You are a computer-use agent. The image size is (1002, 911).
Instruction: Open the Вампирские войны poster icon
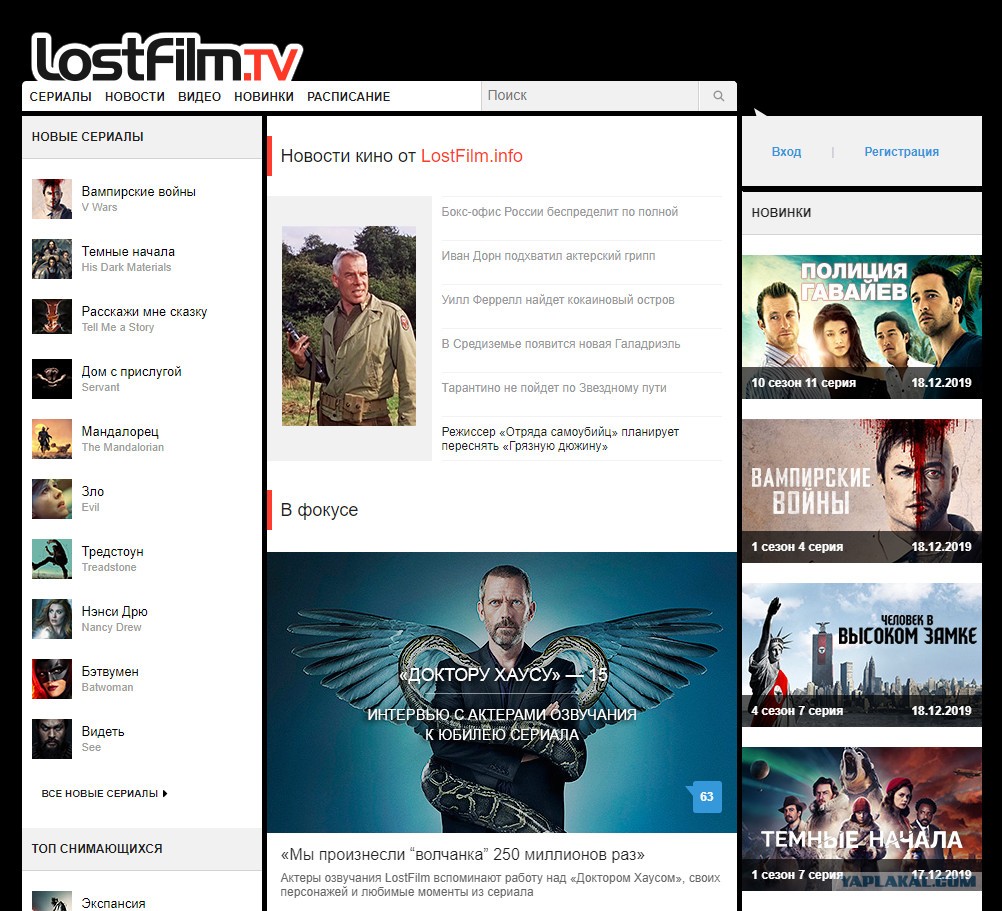[x=52, y=199]
